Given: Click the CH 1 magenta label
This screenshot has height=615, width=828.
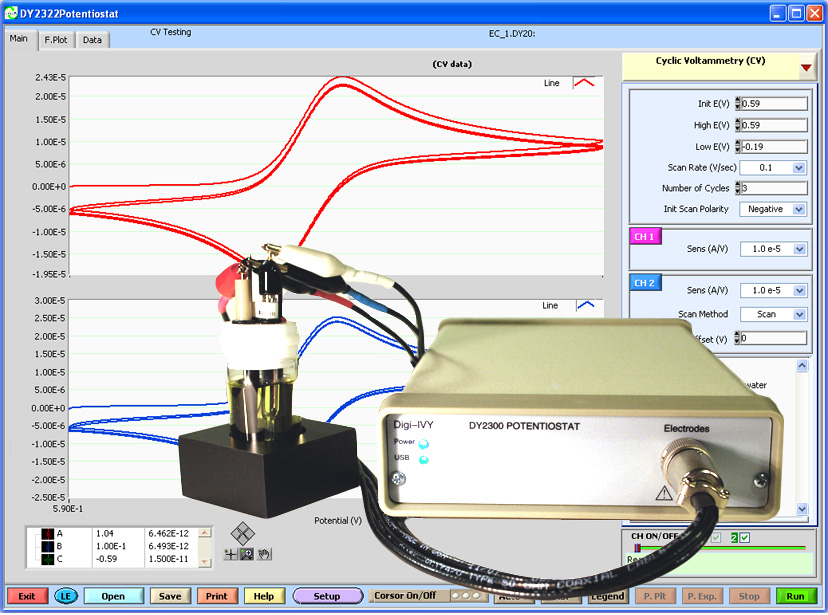Looking at the screenshot, I should [645, 236].
